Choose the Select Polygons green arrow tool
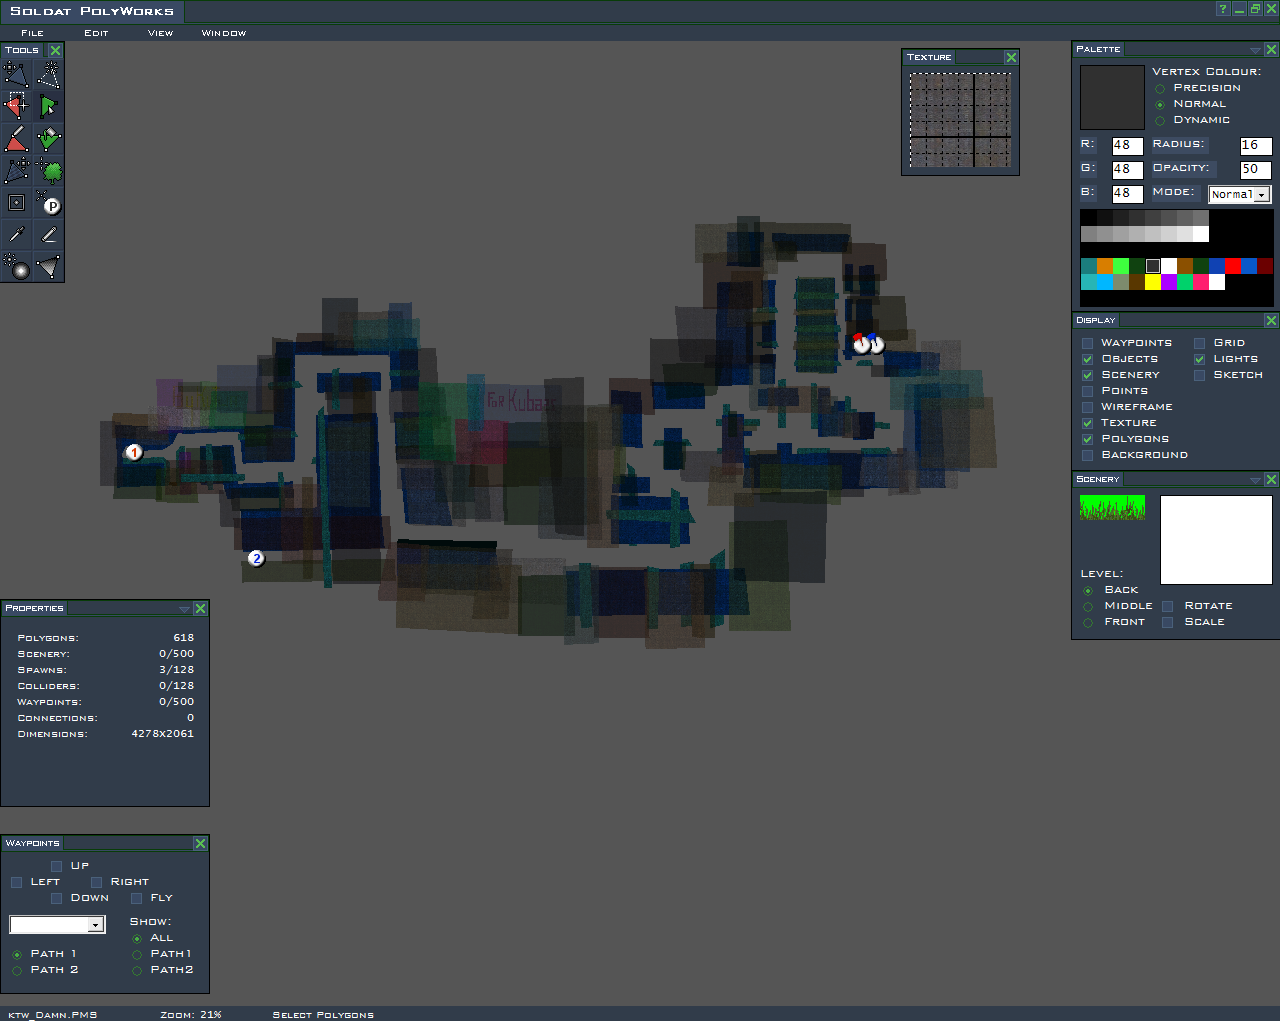The image size is (1280, 1021). [x=48, y=107]
